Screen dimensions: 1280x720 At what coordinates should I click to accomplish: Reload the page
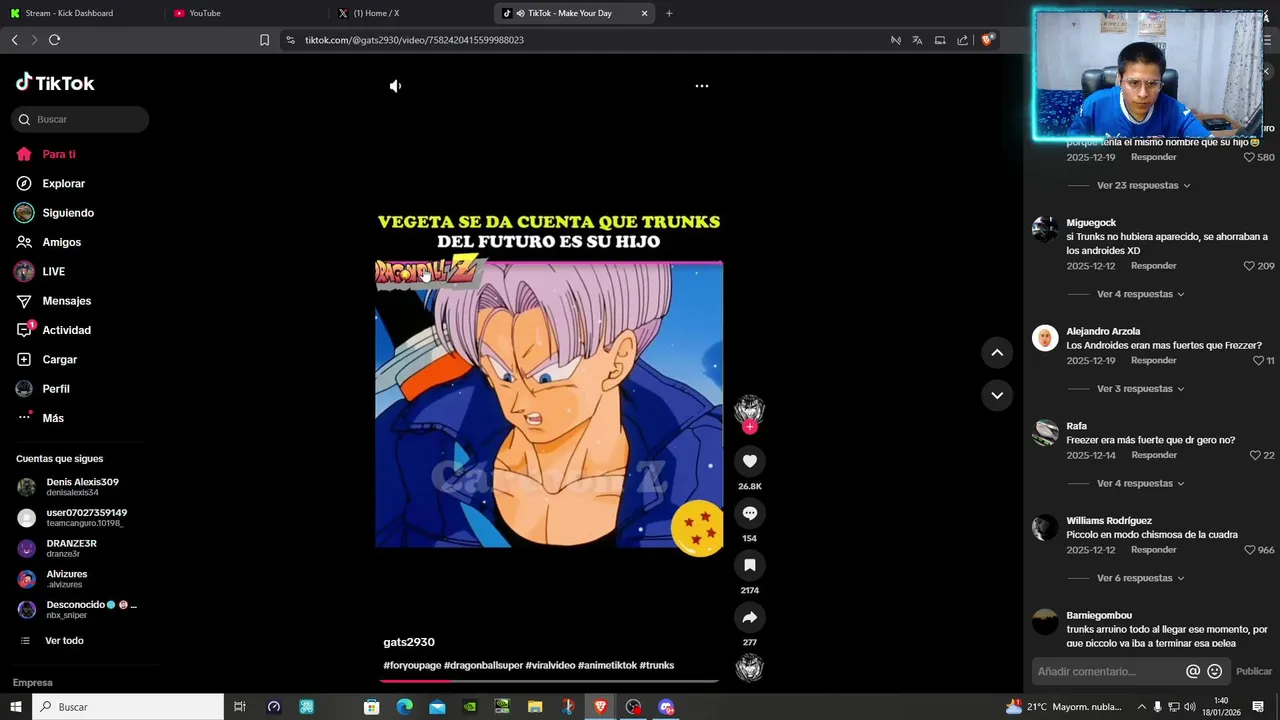pos(54,40)
